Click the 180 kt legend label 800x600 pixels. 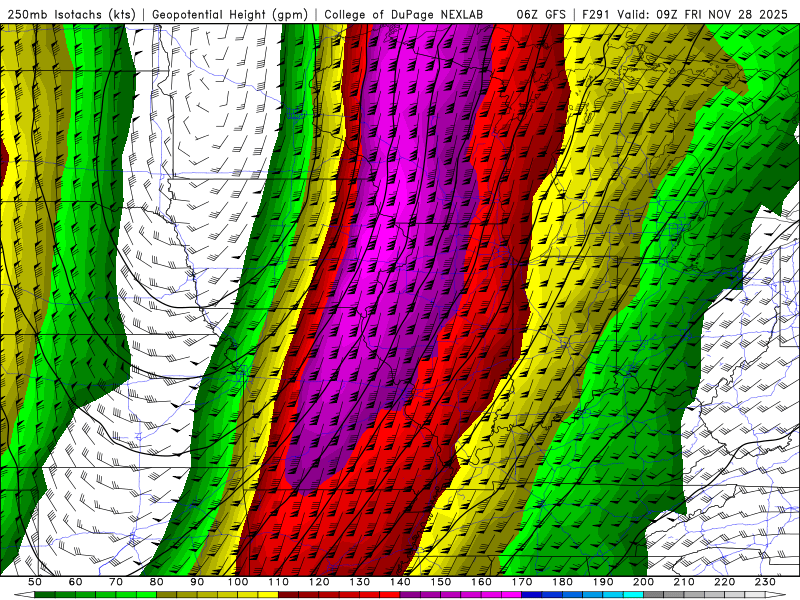coord(562,582)
